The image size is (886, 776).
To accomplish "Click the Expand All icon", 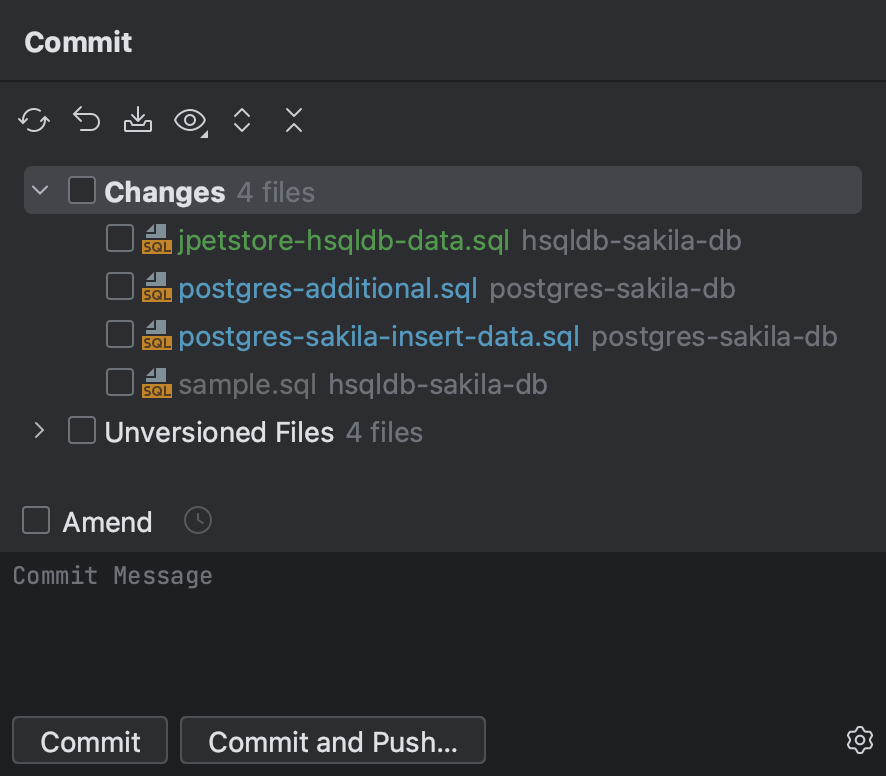I will point(241,119).
